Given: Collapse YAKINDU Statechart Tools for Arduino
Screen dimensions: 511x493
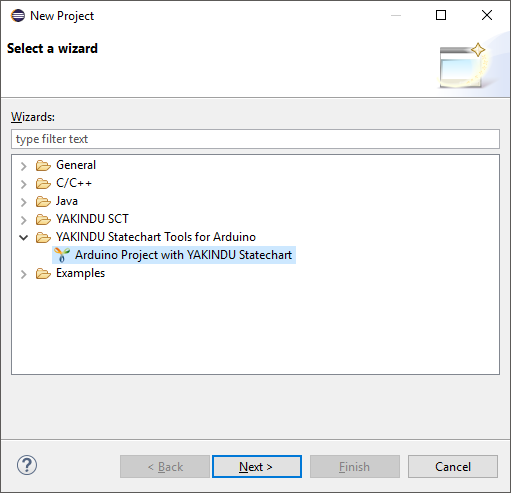Looking at the screenshot, I should coord(24,238).
